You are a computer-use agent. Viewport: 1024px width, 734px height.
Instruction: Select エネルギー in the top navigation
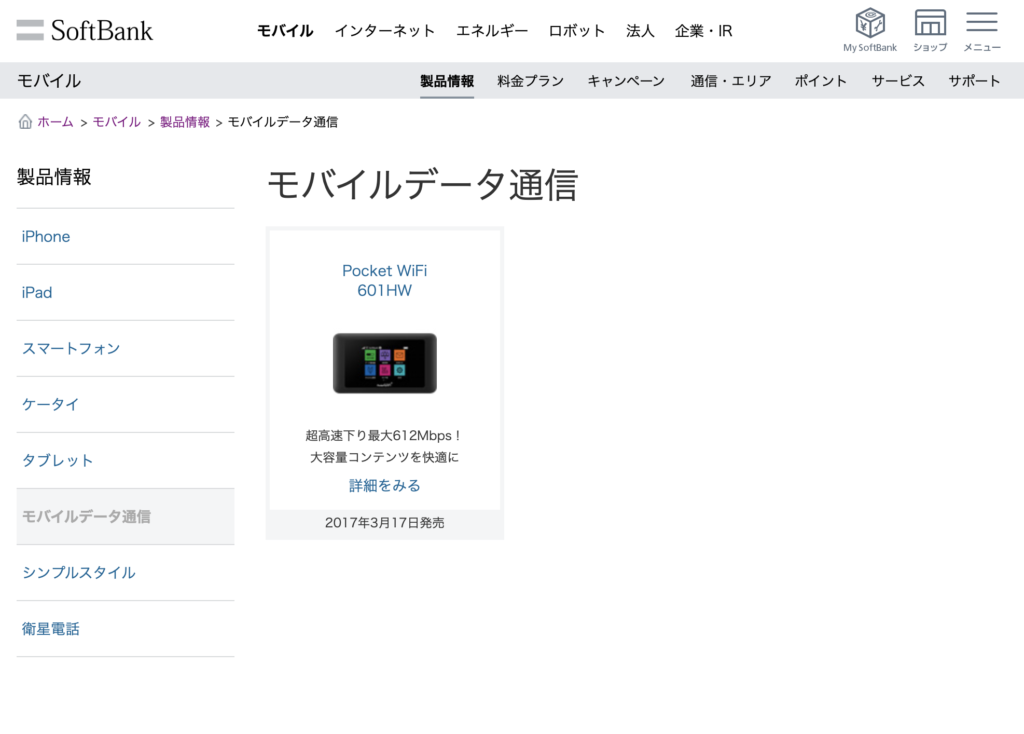coord(492,31)
